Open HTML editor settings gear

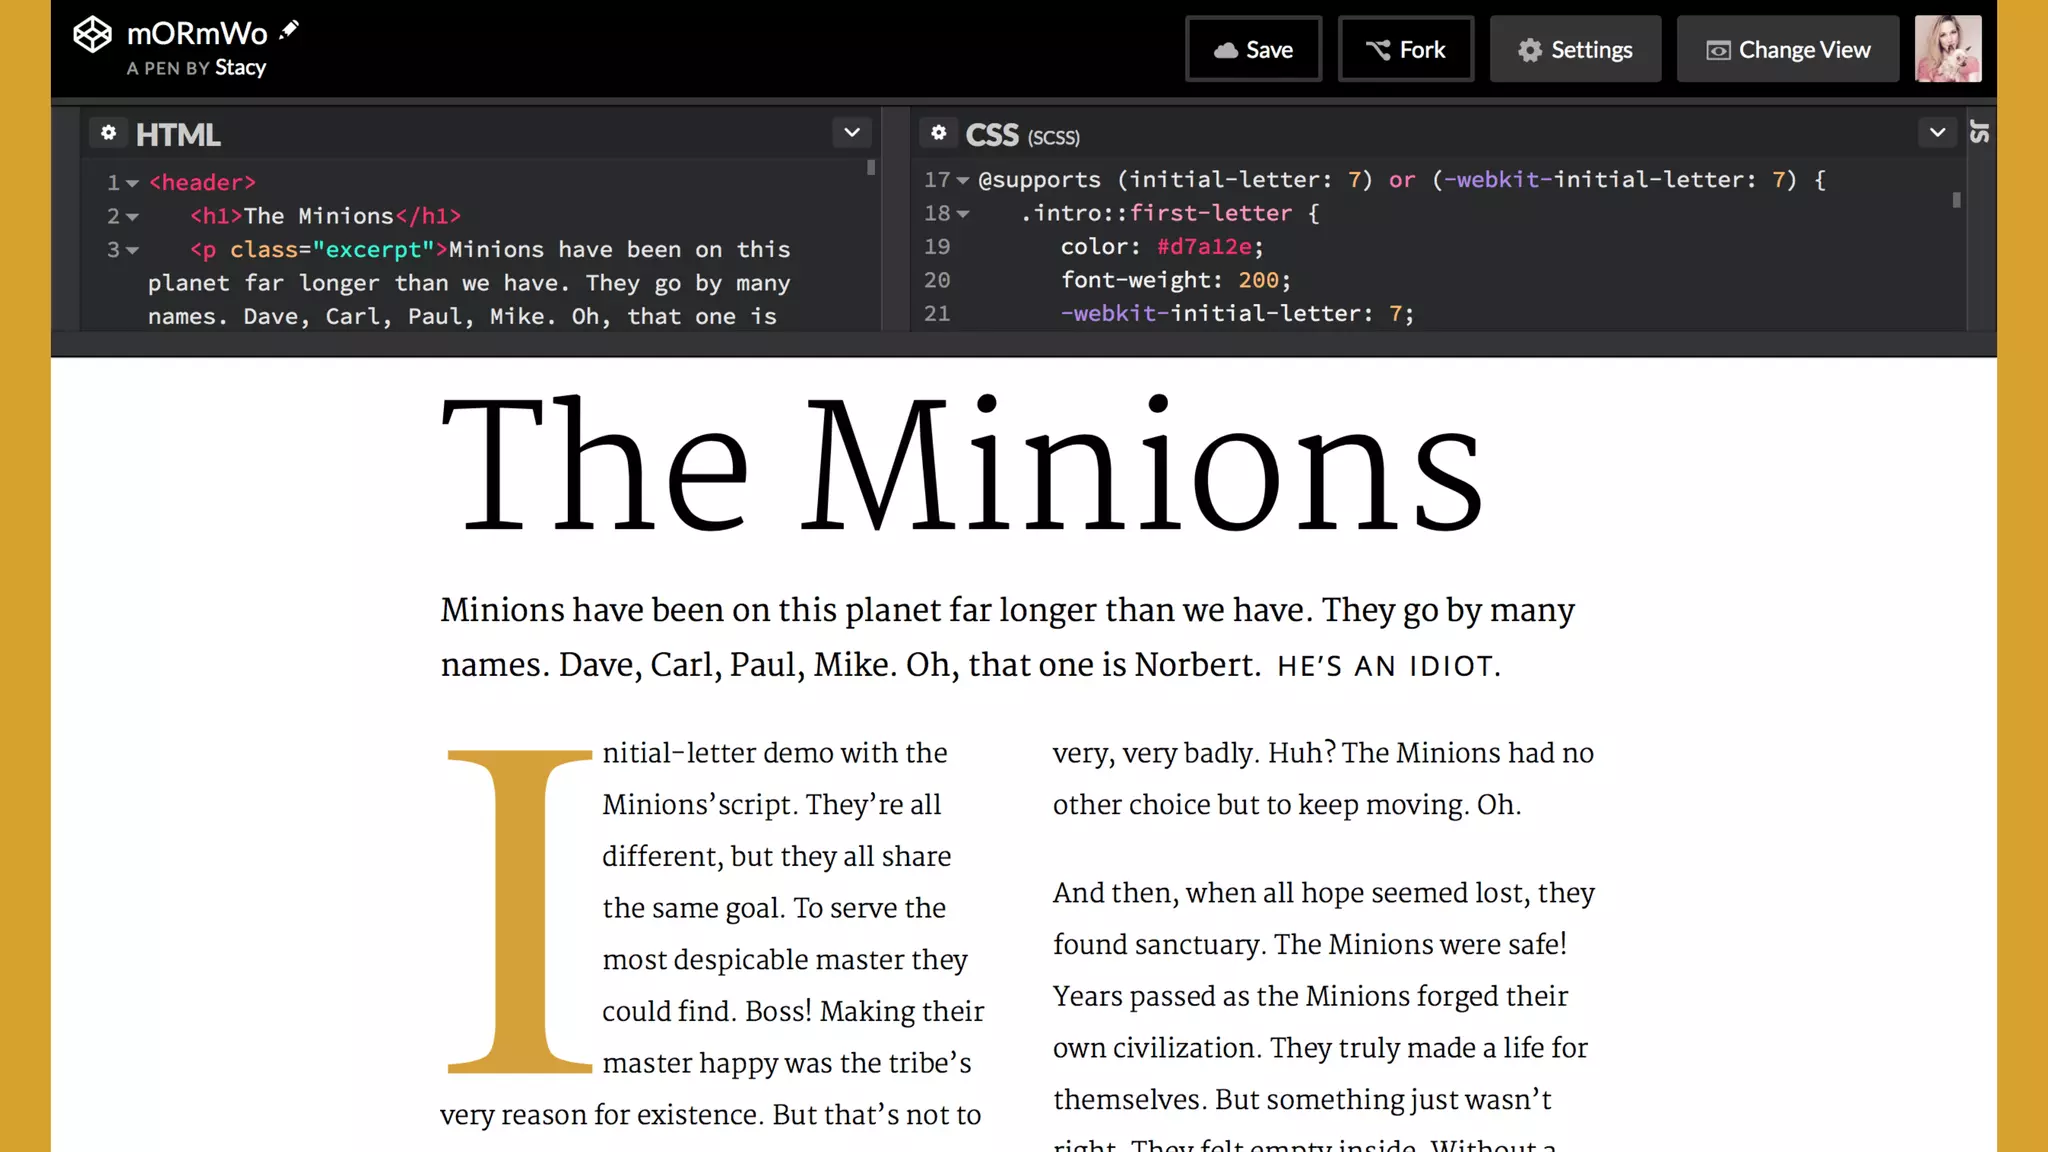point(108,133)
